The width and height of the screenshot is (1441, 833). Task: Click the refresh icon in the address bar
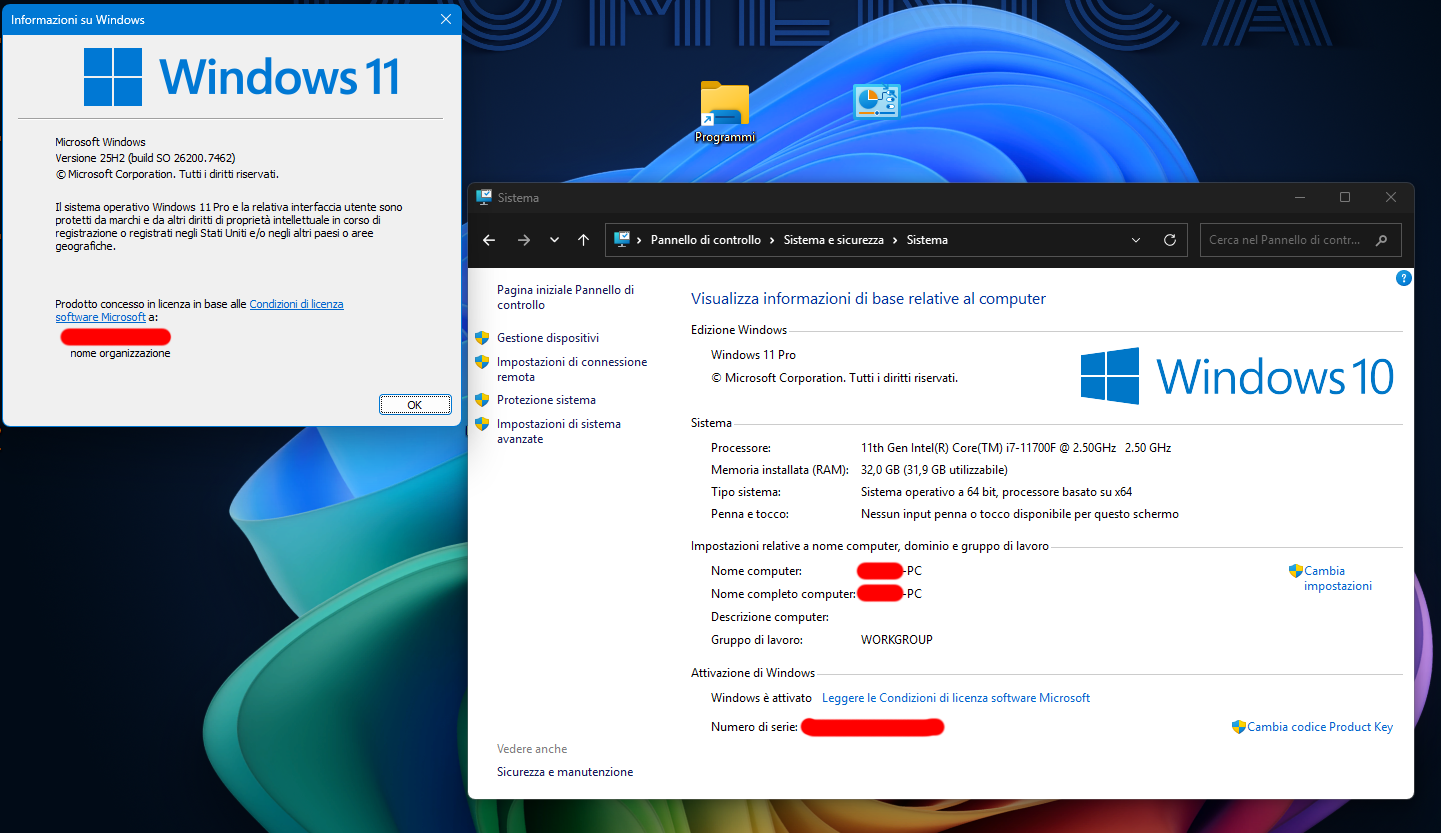pos(1169,240)
